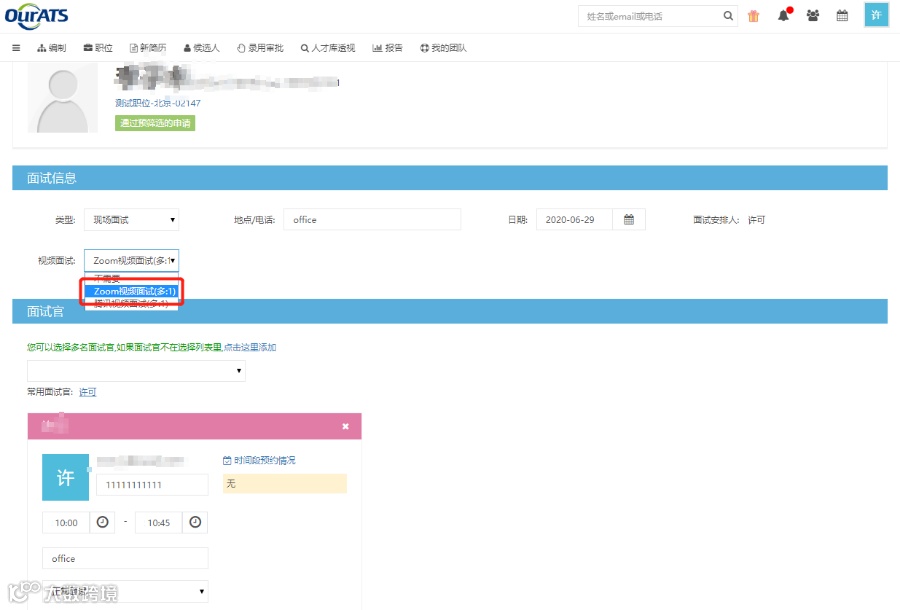Click the end time field 10:45
Viewport: 900px width, 610px height.
tap(159, 523)
